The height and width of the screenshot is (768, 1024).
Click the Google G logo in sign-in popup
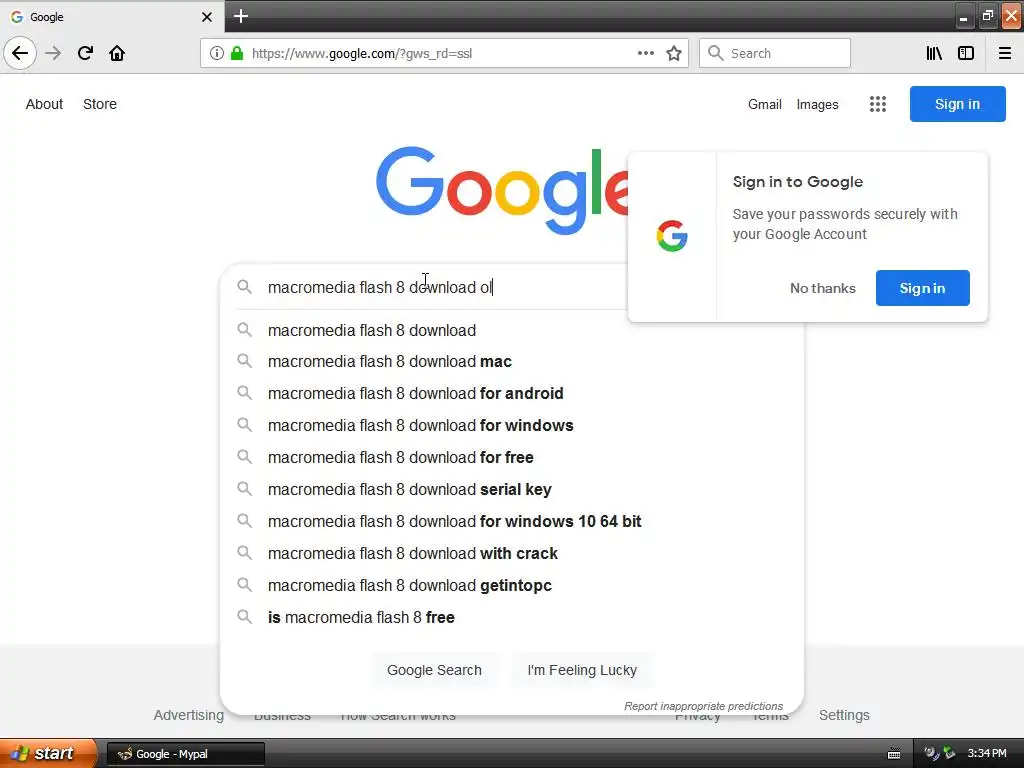tap(672, 236)
